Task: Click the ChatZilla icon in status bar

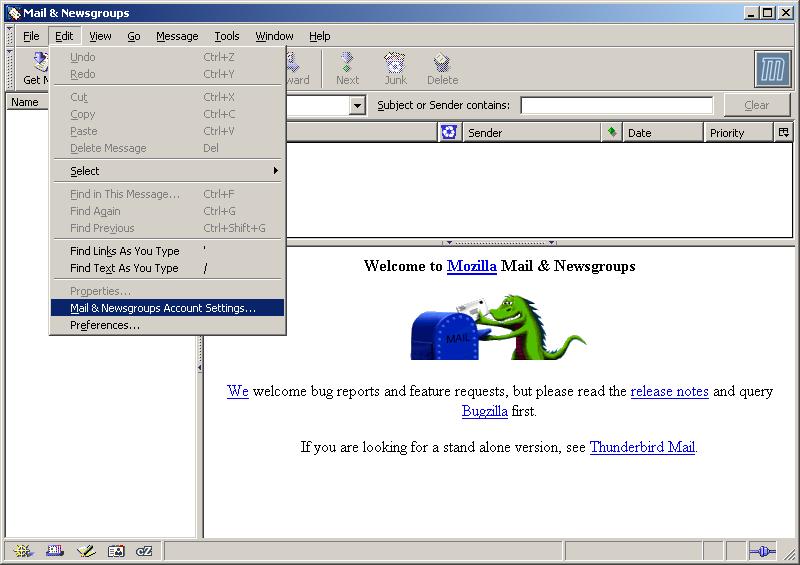Action: (145, 551)
